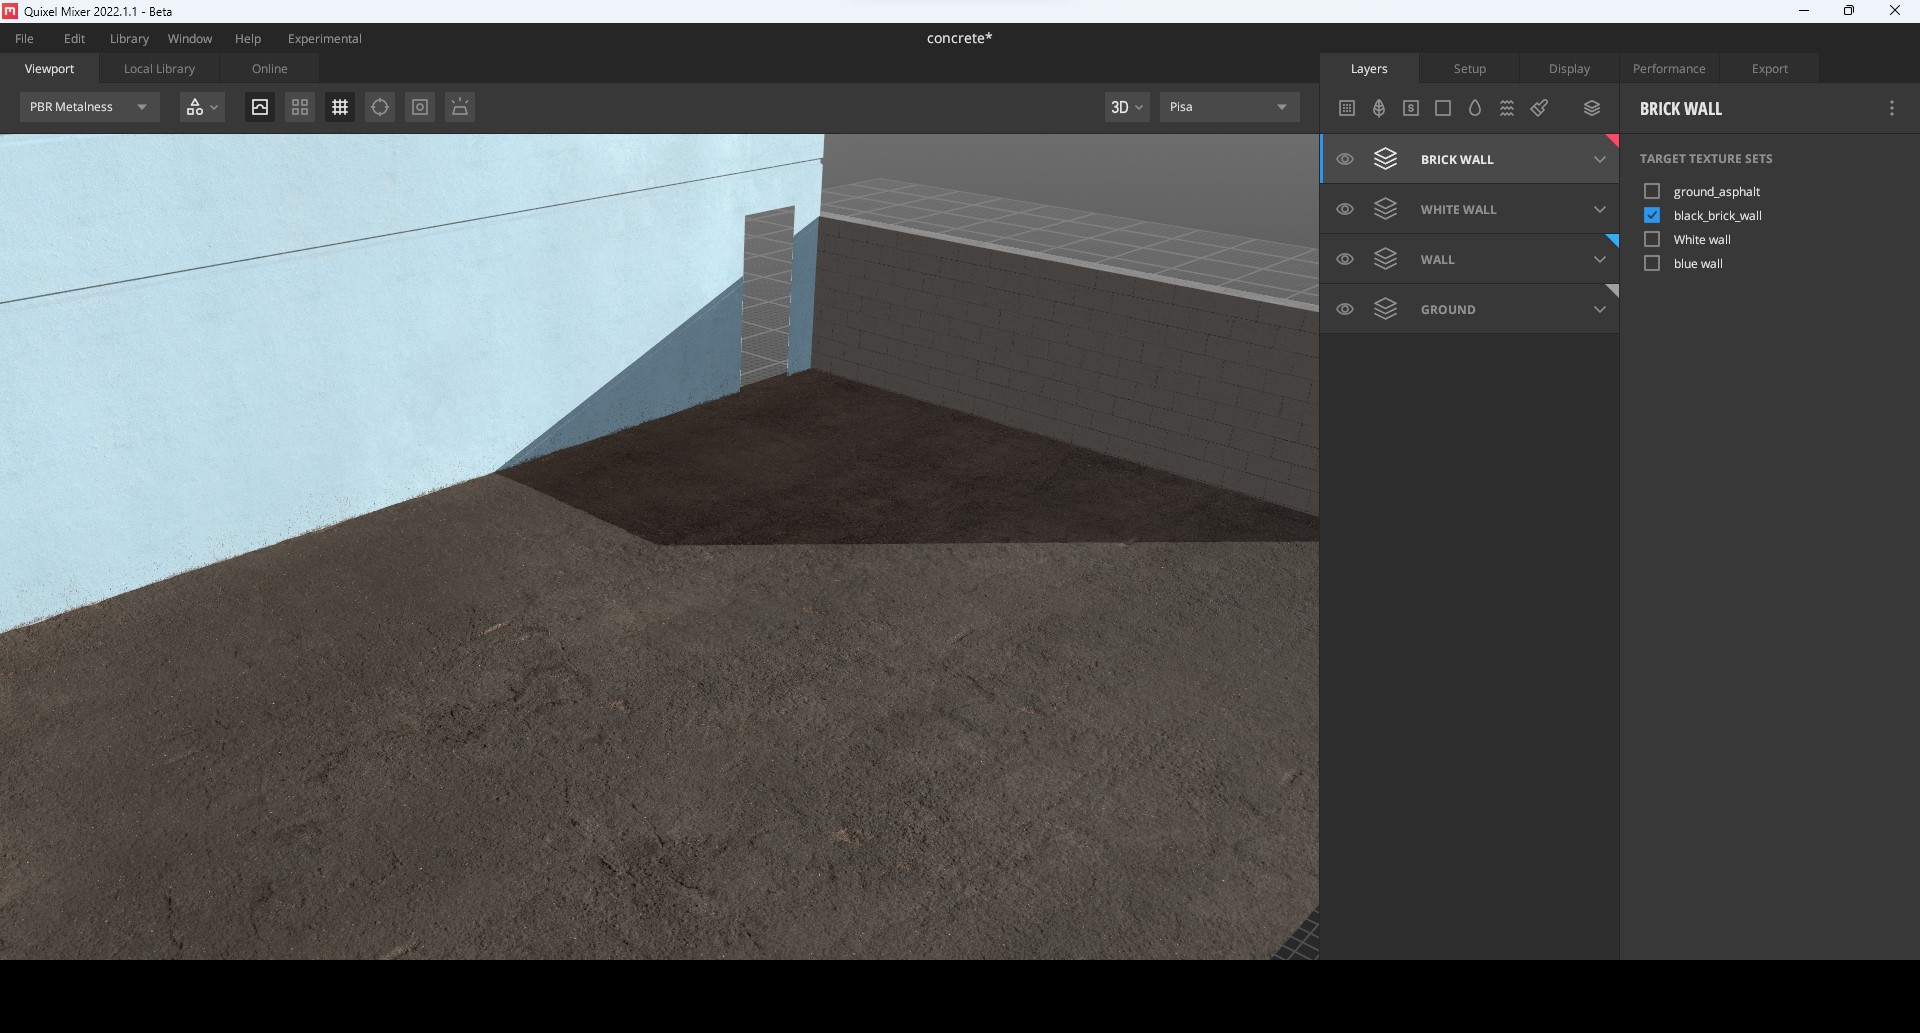1920x1033 pixels.
Task: Click the layer stack group icon in toolbar
Action: tap(1592, 108)
